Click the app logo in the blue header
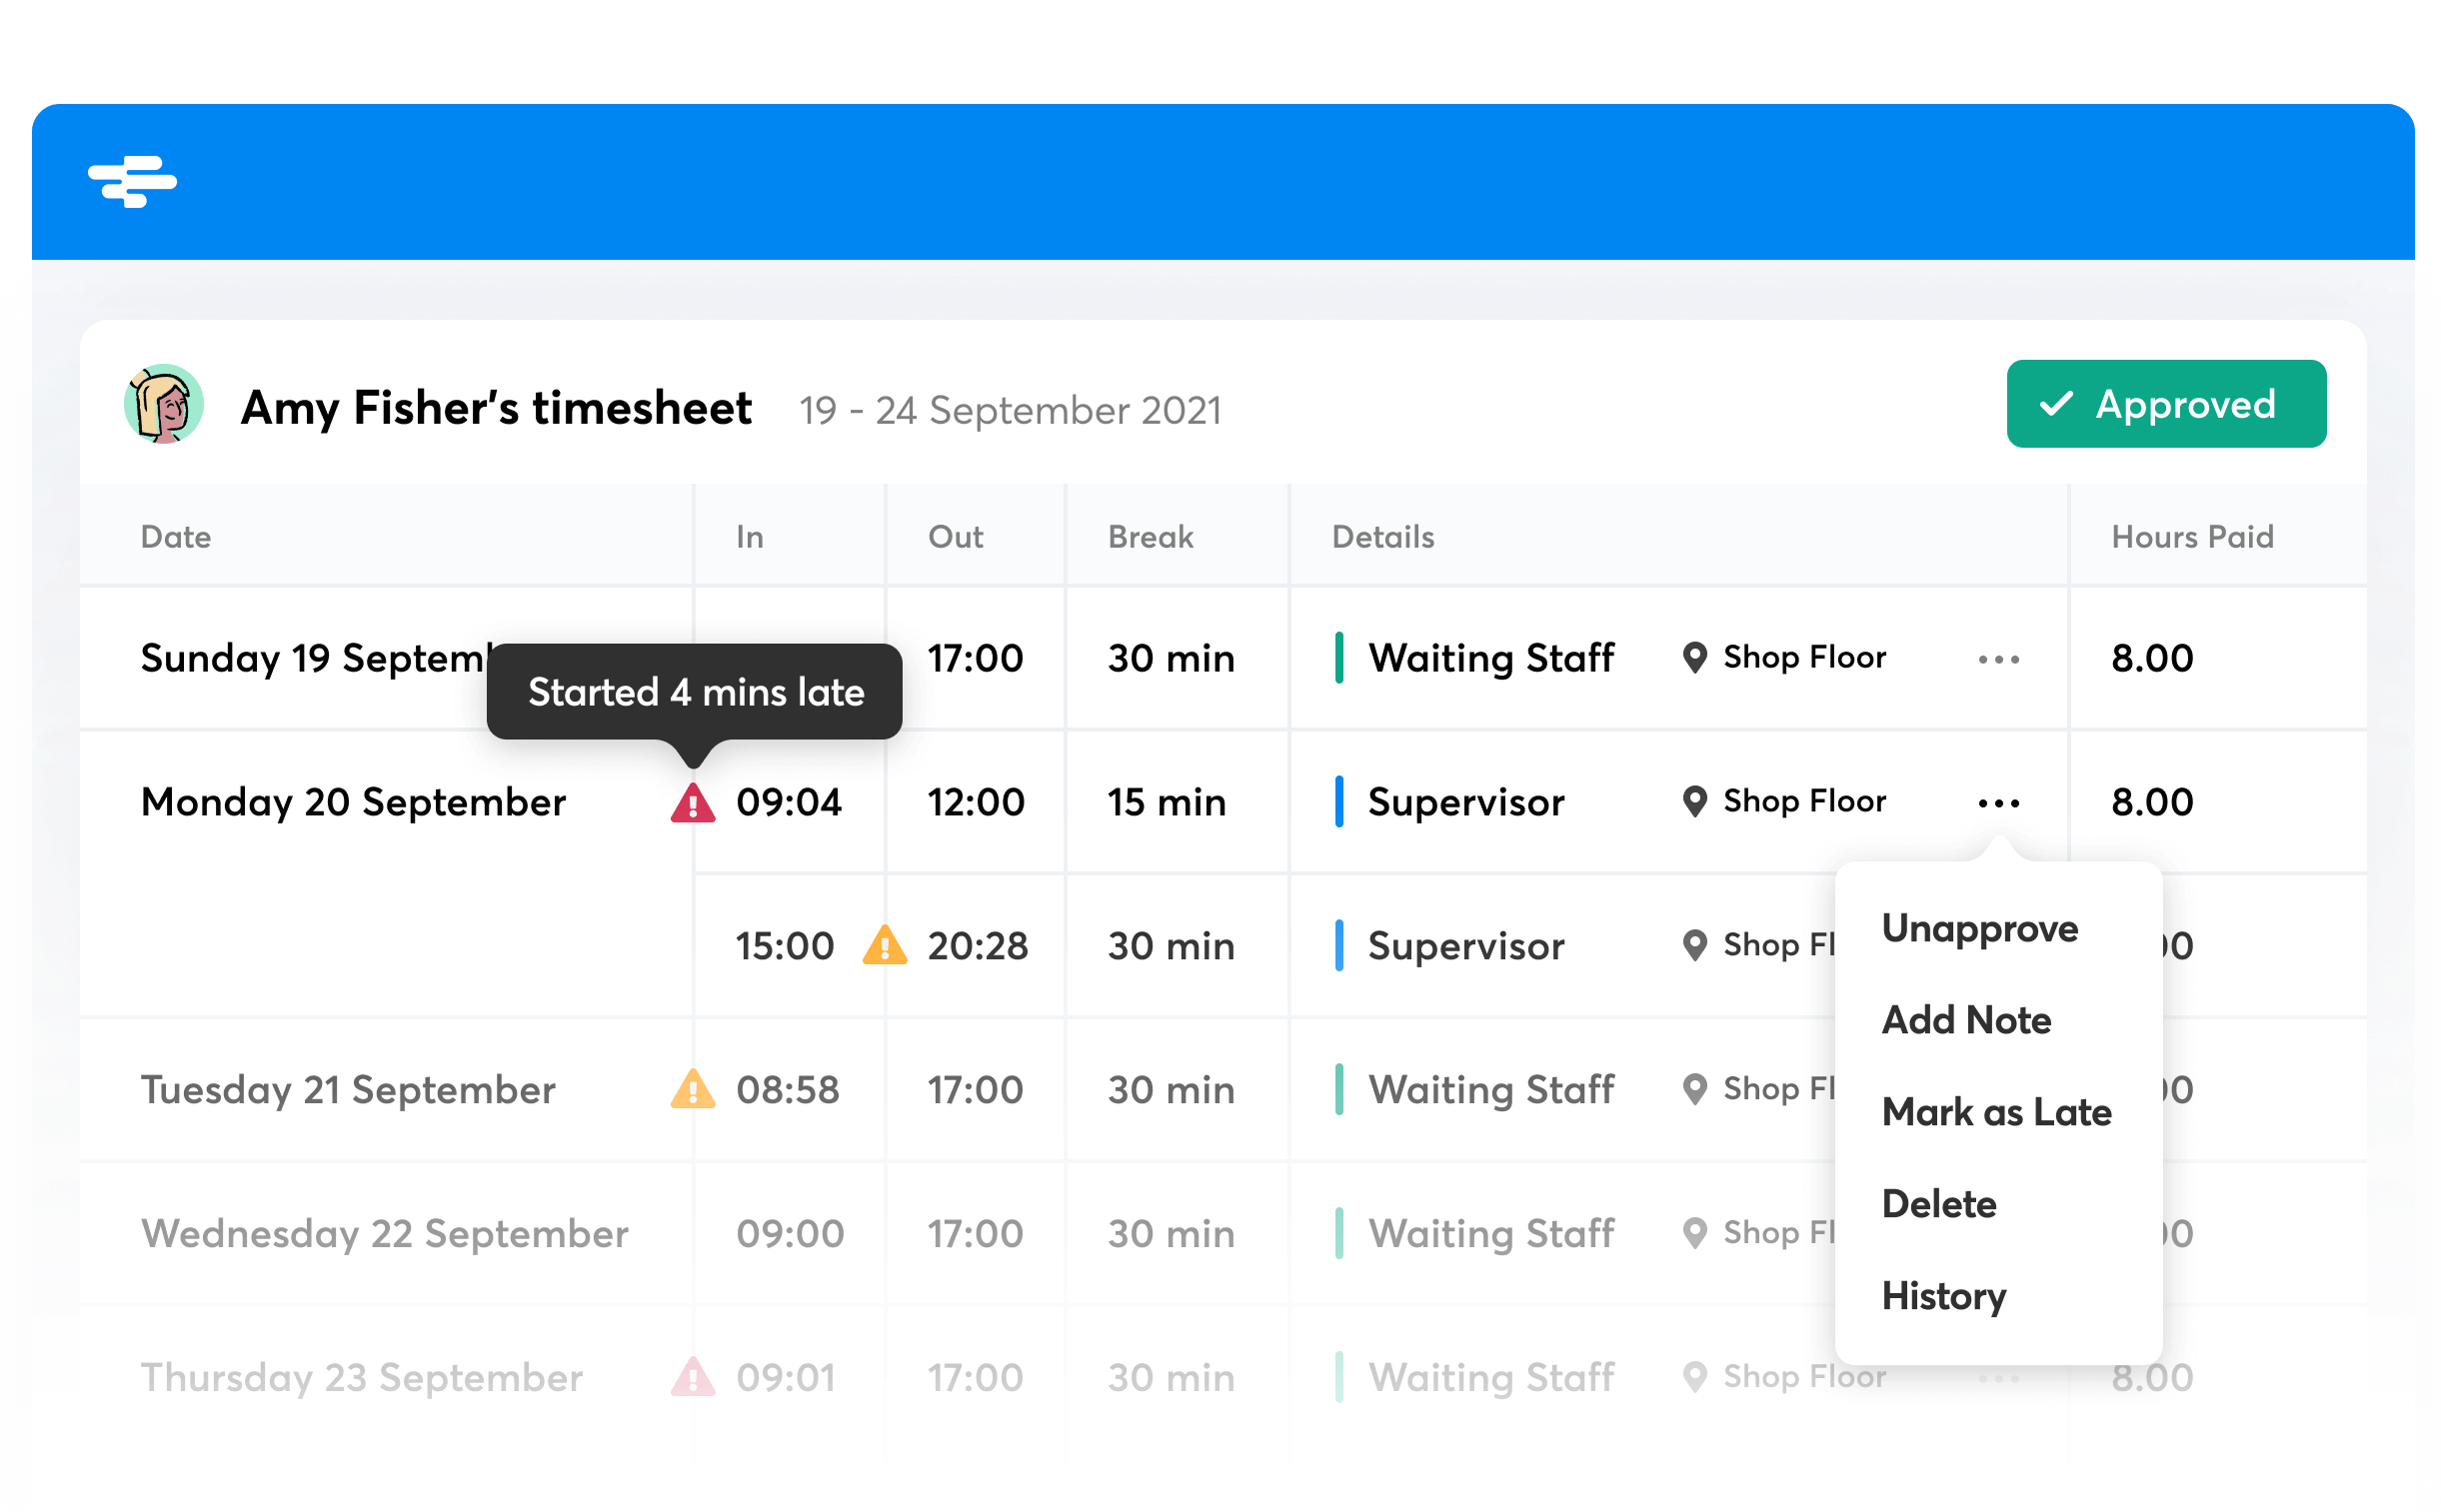Image resolution: width=2441 pixels, height=1512 pixels. (133, 182)
